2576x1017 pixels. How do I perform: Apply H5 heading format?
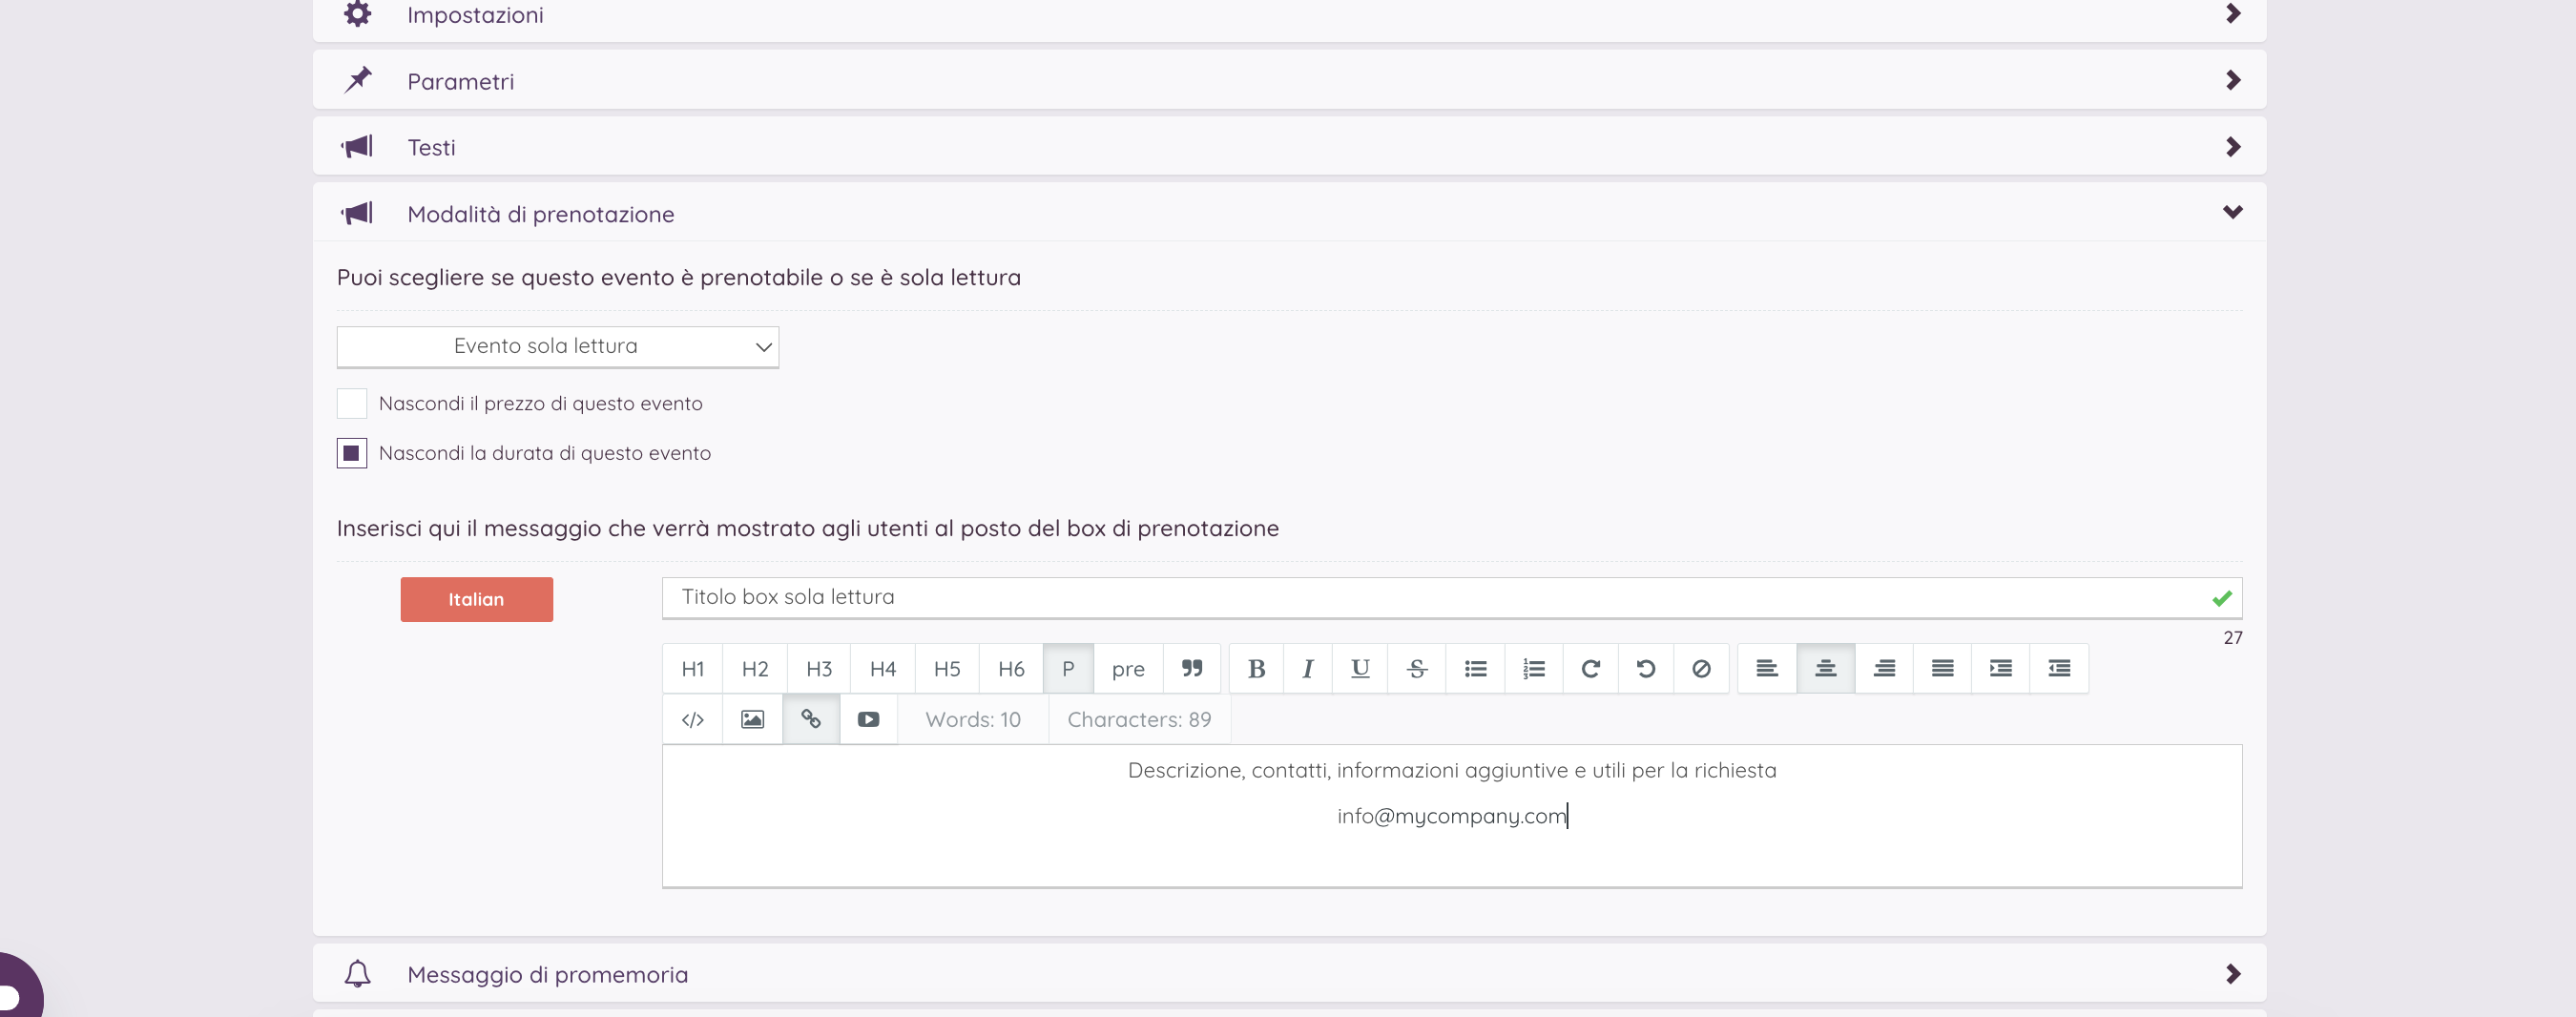click(947, 668)
